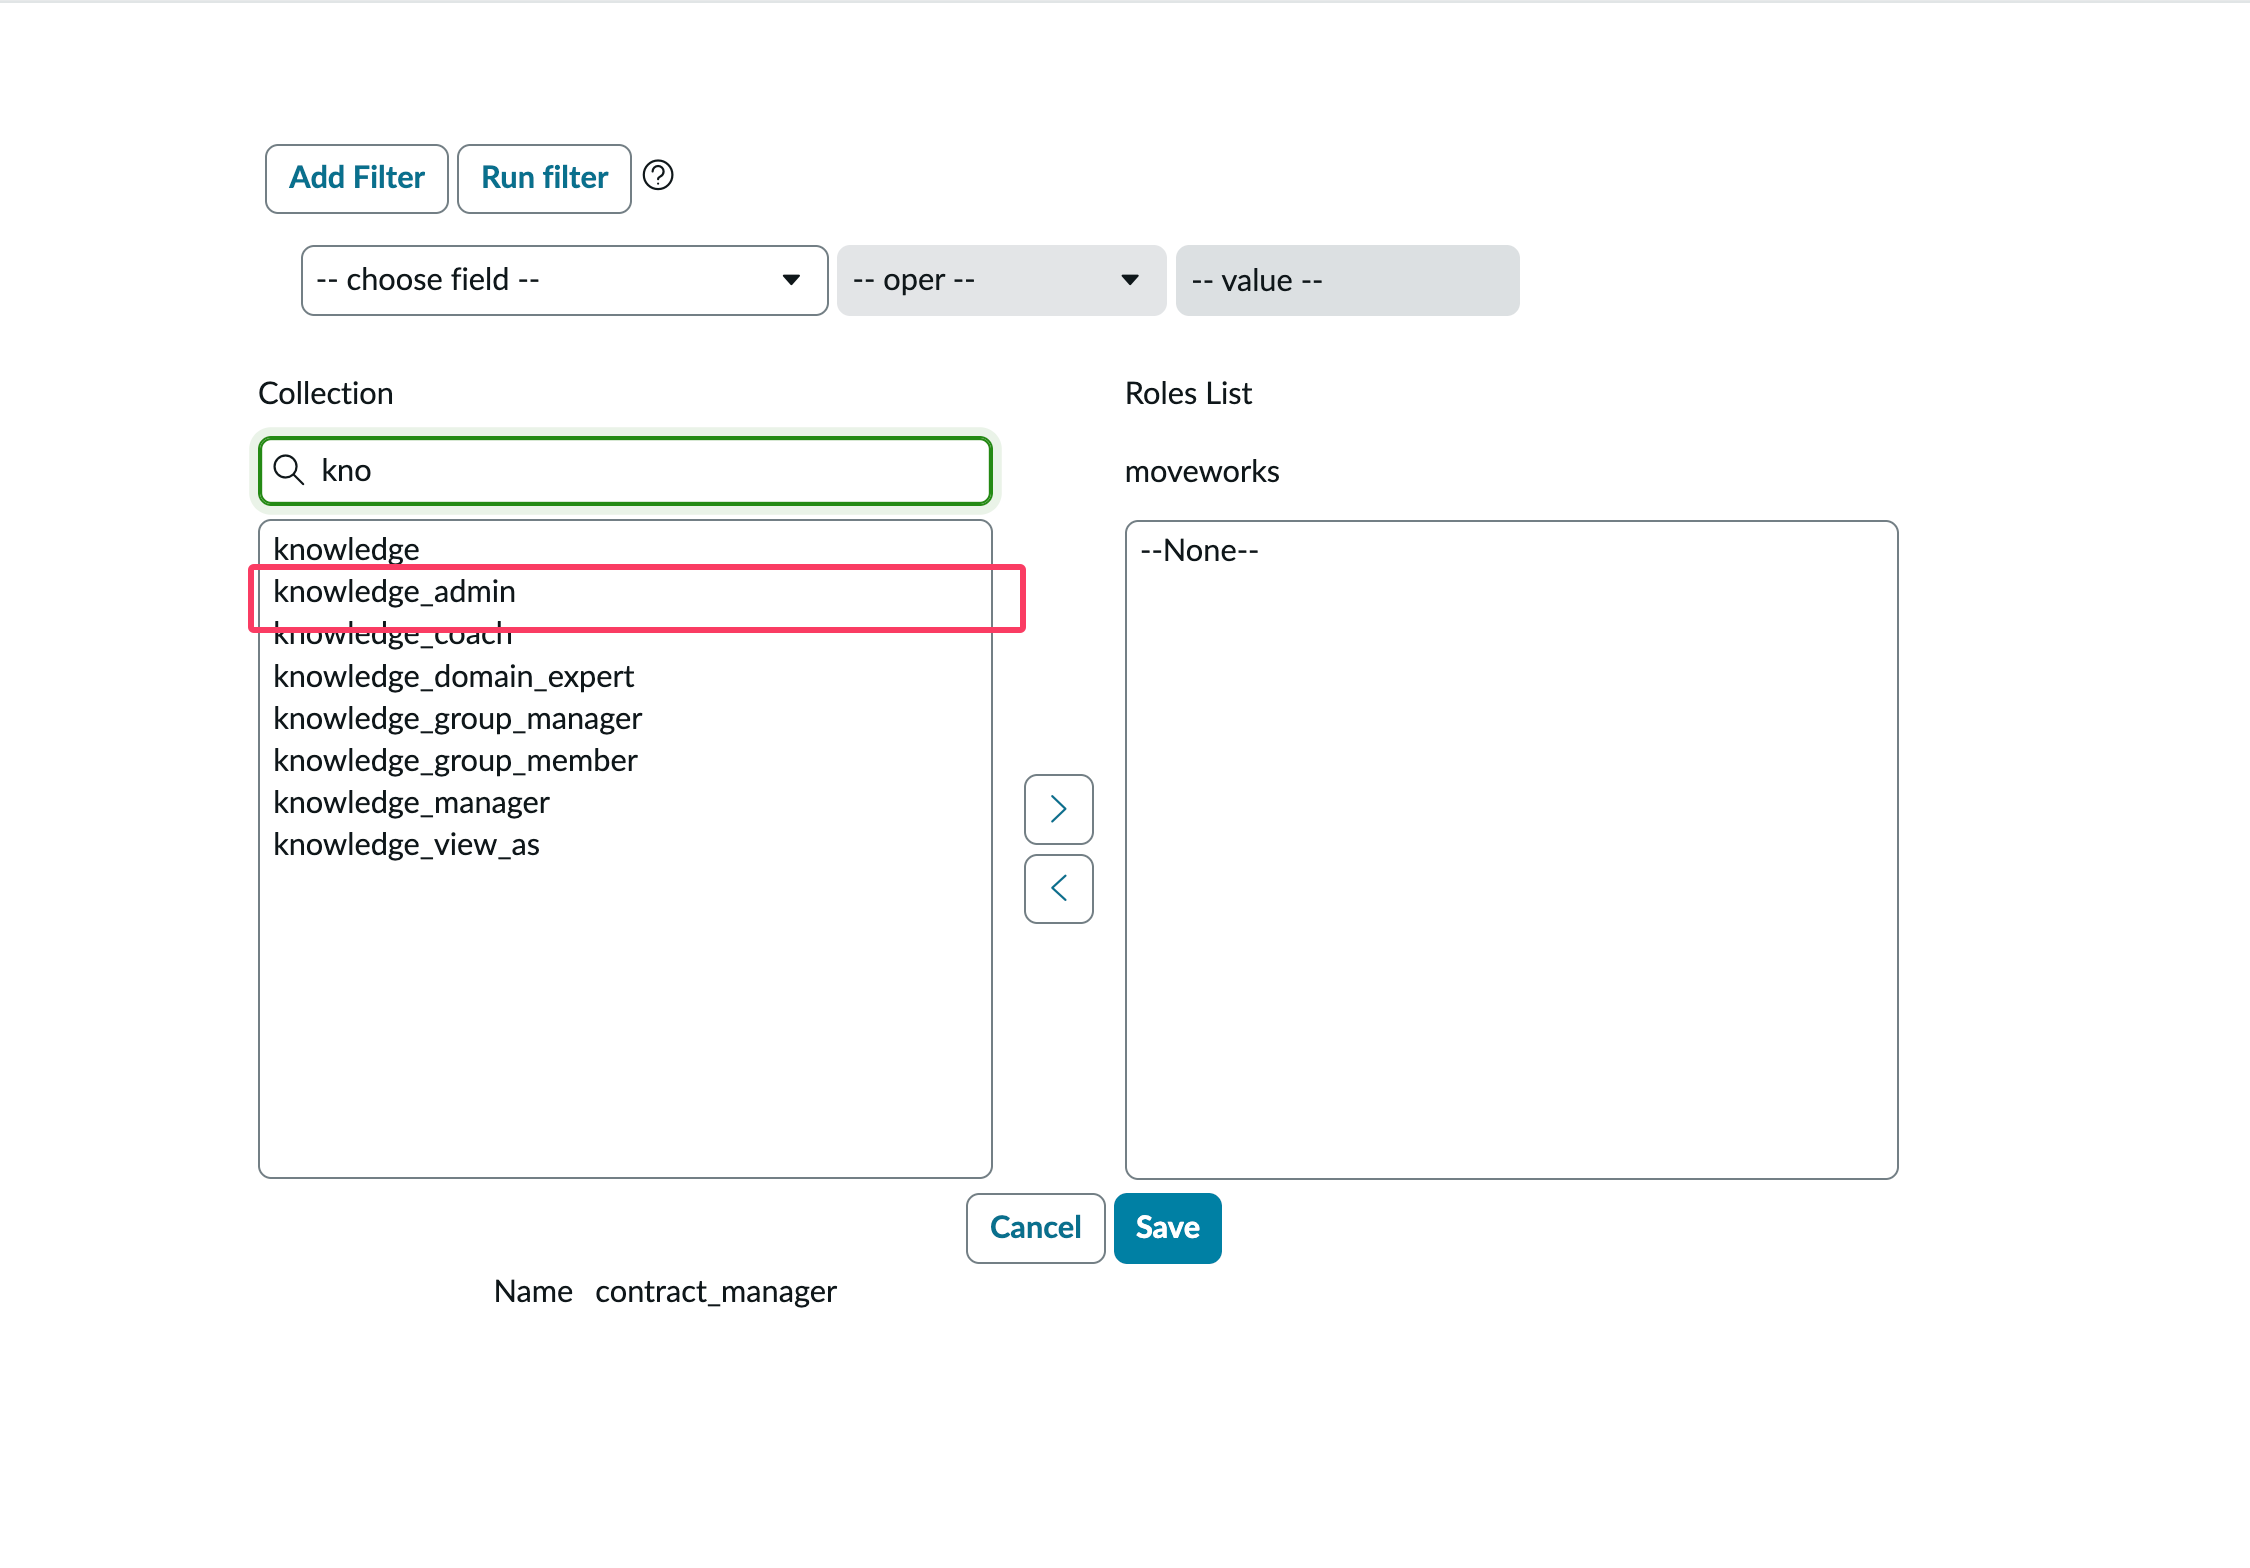The height and width of the screenshot is (1568, 2250).
Task: Click Cancel to discard role changes
Action: tap(1034, 1227)
